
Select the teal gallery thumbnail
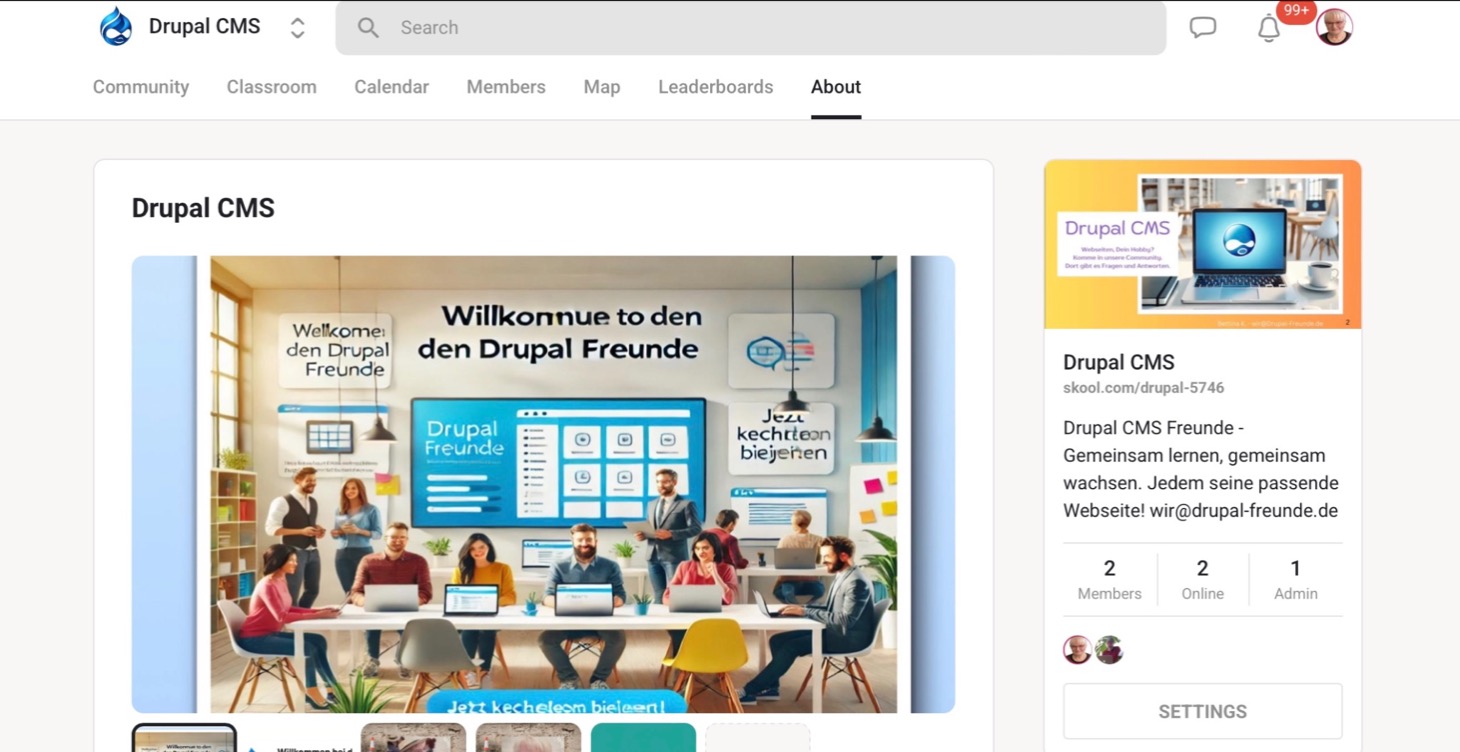tap(643, 738)
